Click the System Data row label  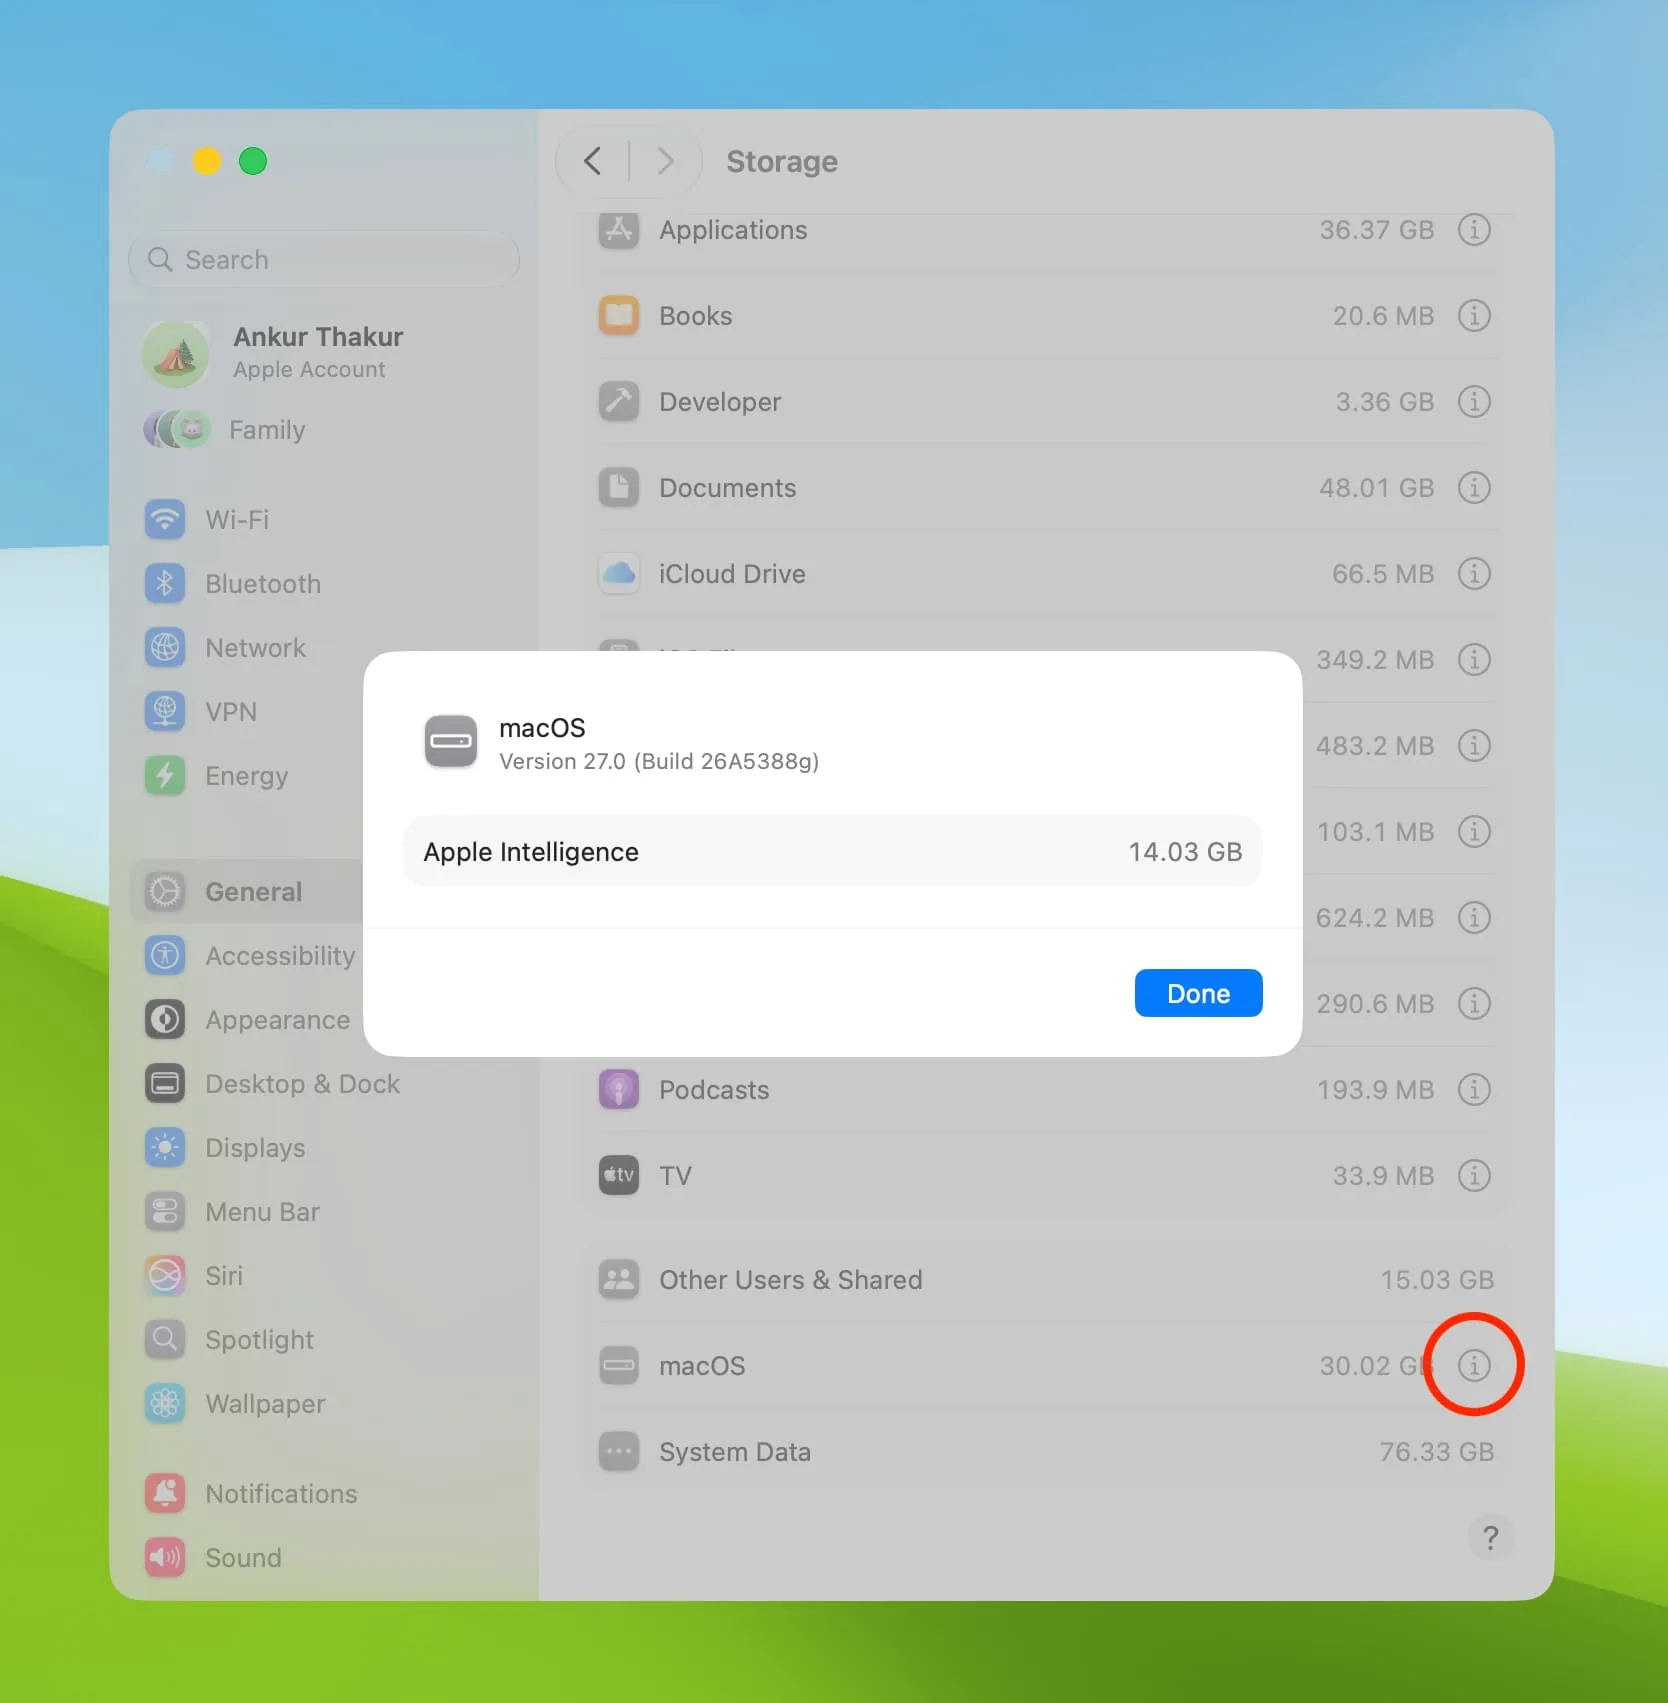735,1452
